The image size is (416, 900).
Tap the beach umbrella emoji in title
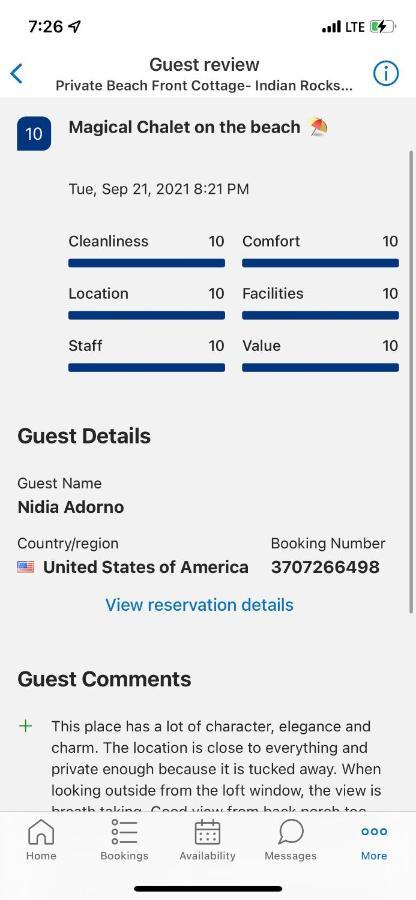pyautogui.click(x=318, y=127)
